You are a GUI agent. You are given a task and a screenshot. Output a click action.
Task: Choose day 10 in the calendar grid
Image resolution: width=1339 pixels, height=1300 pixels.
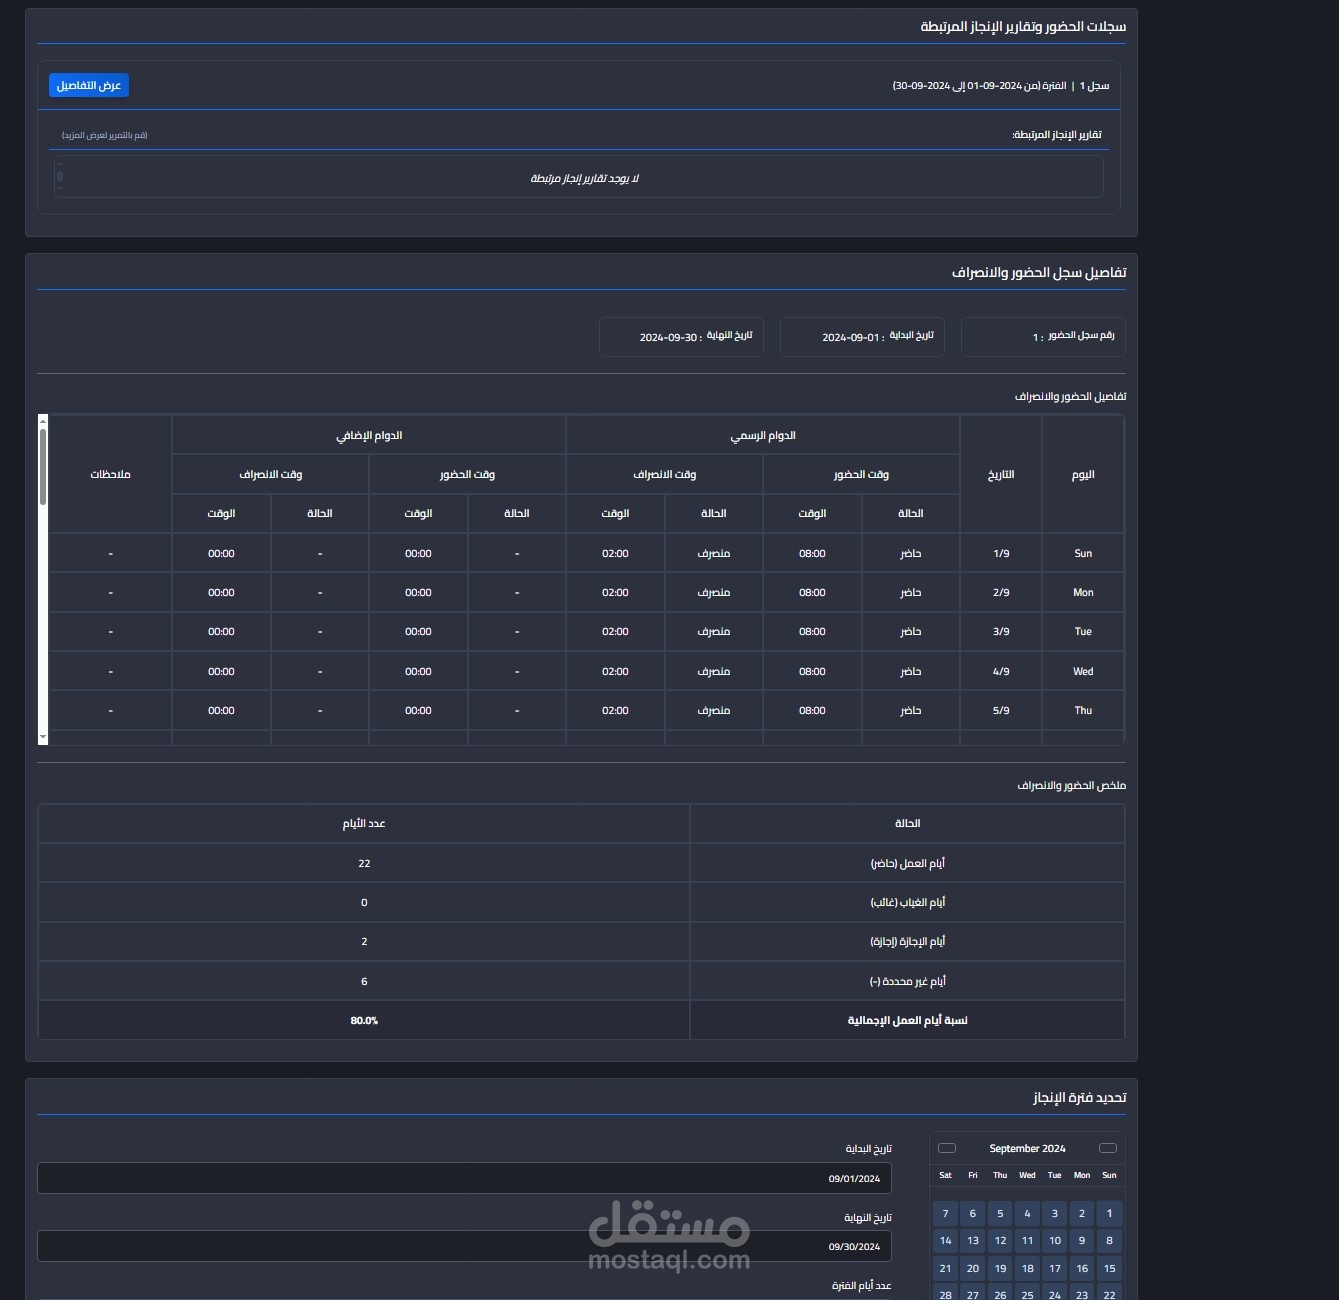tap(1054, 1241)
